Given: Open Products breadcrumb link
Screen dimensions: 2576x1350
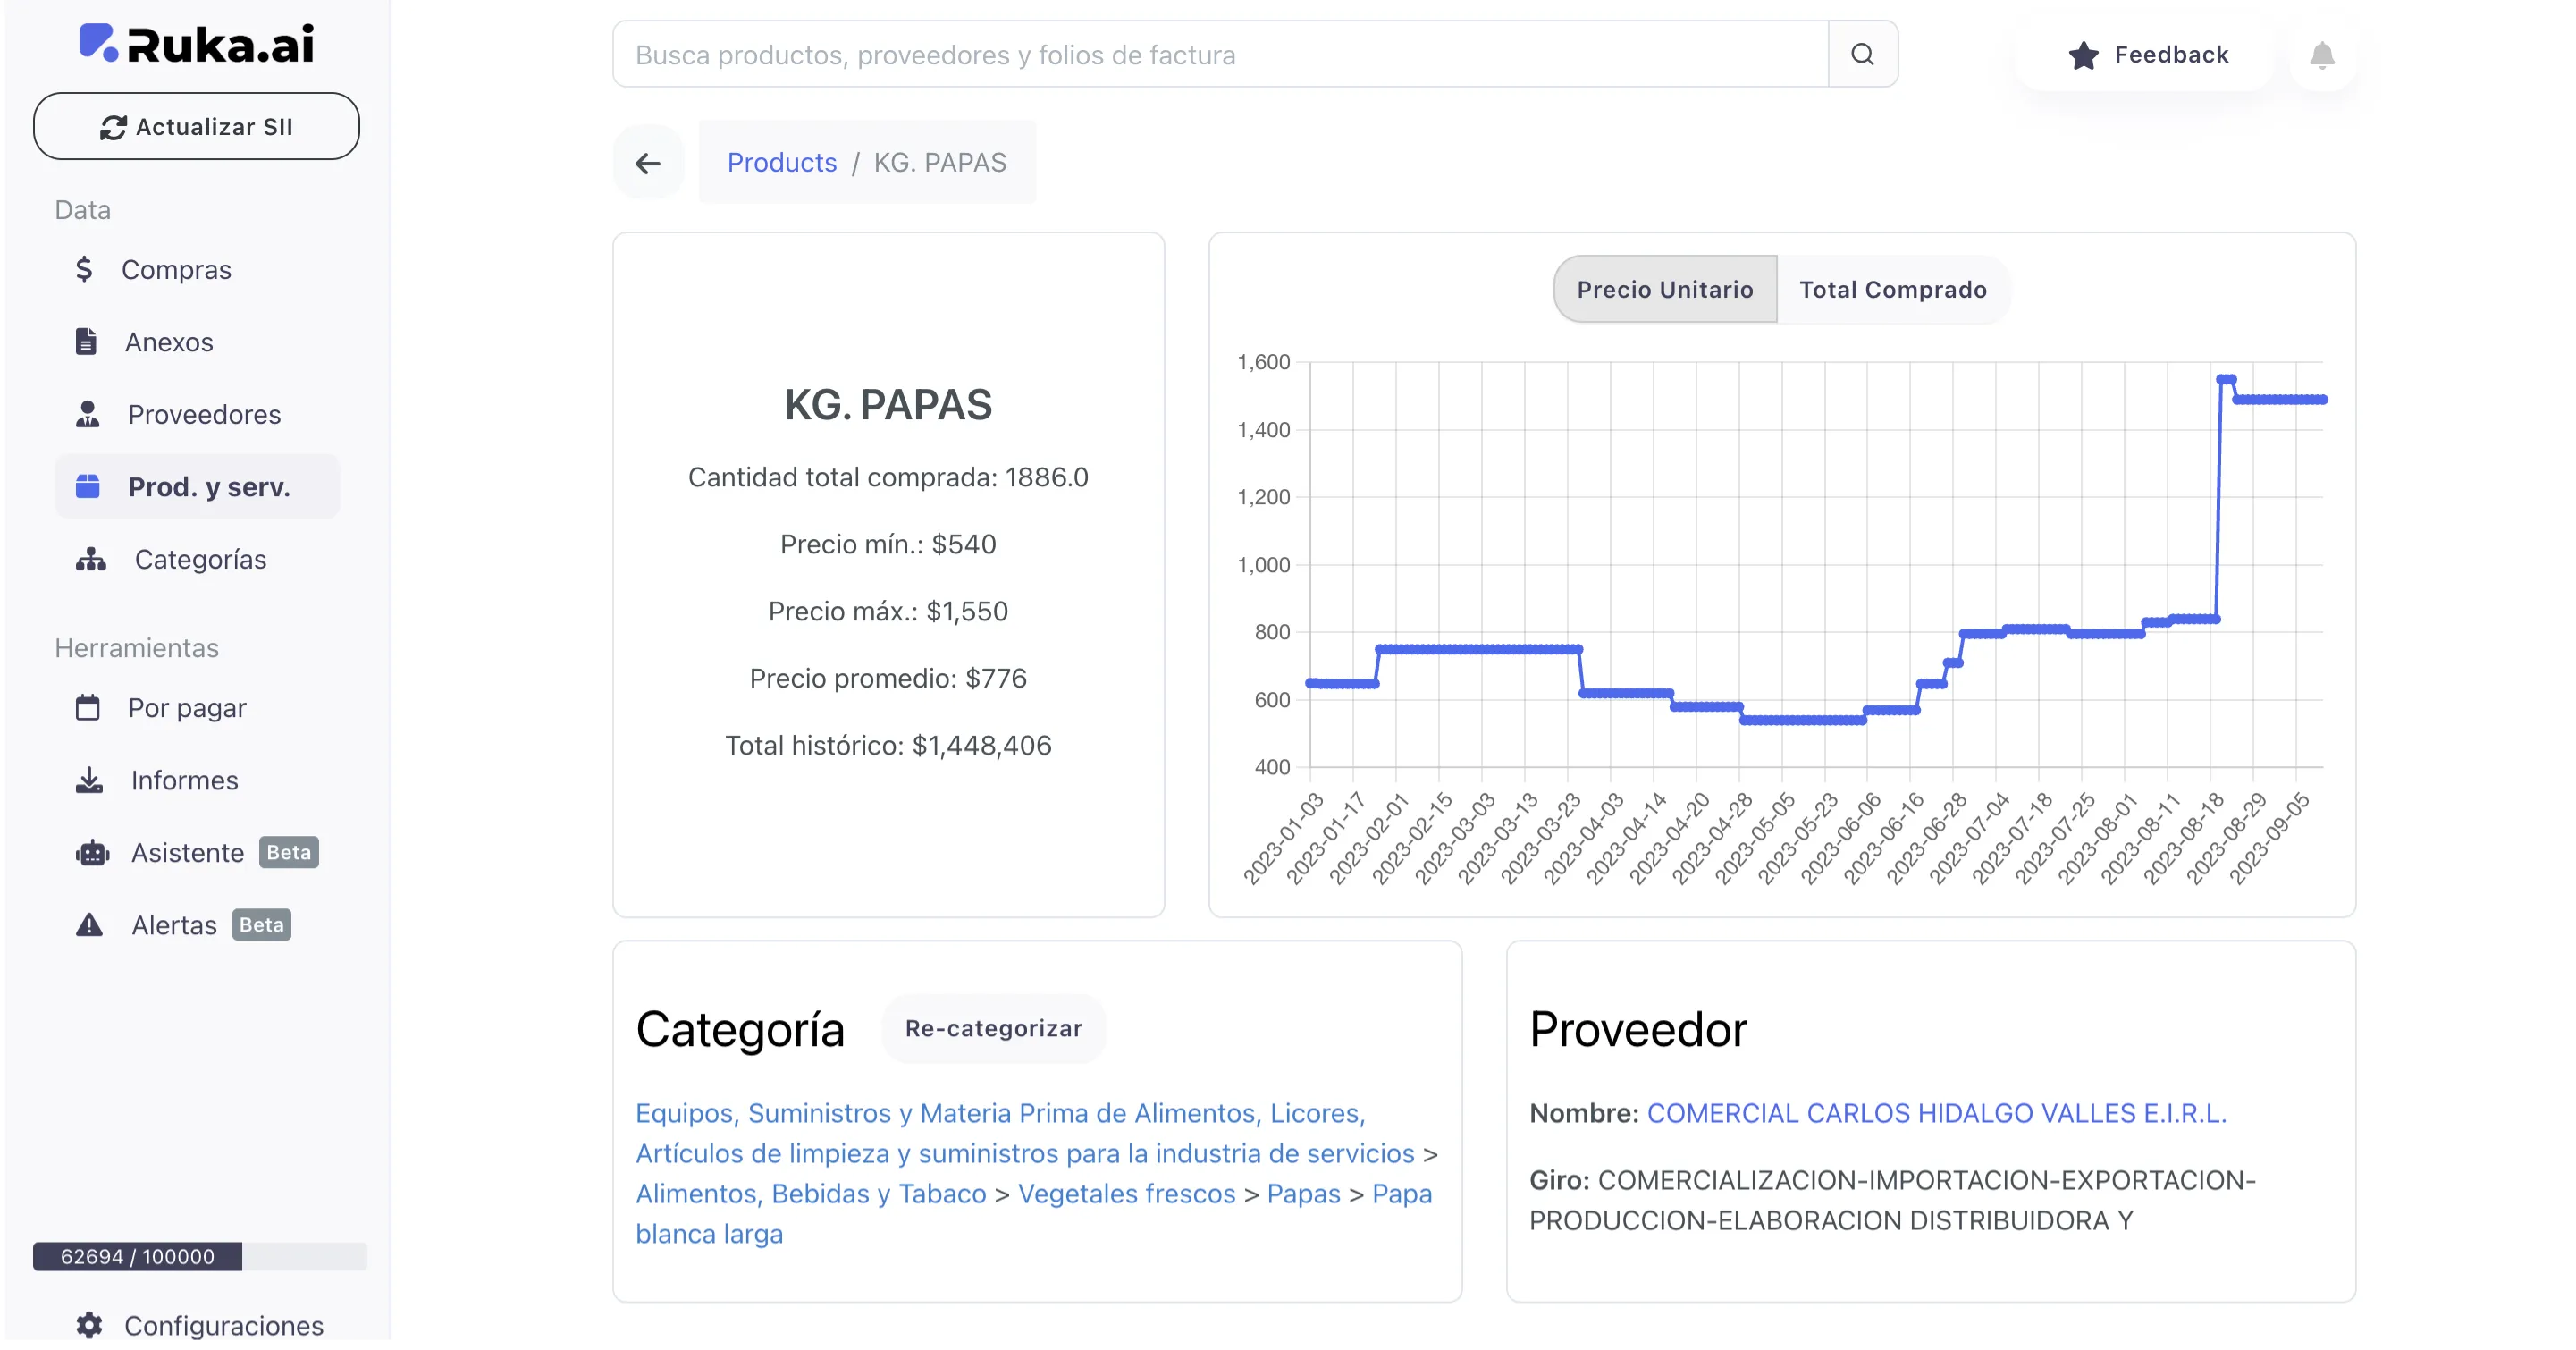Looking at the screenshot, I should pyautogui.click(x=781, y=163).
